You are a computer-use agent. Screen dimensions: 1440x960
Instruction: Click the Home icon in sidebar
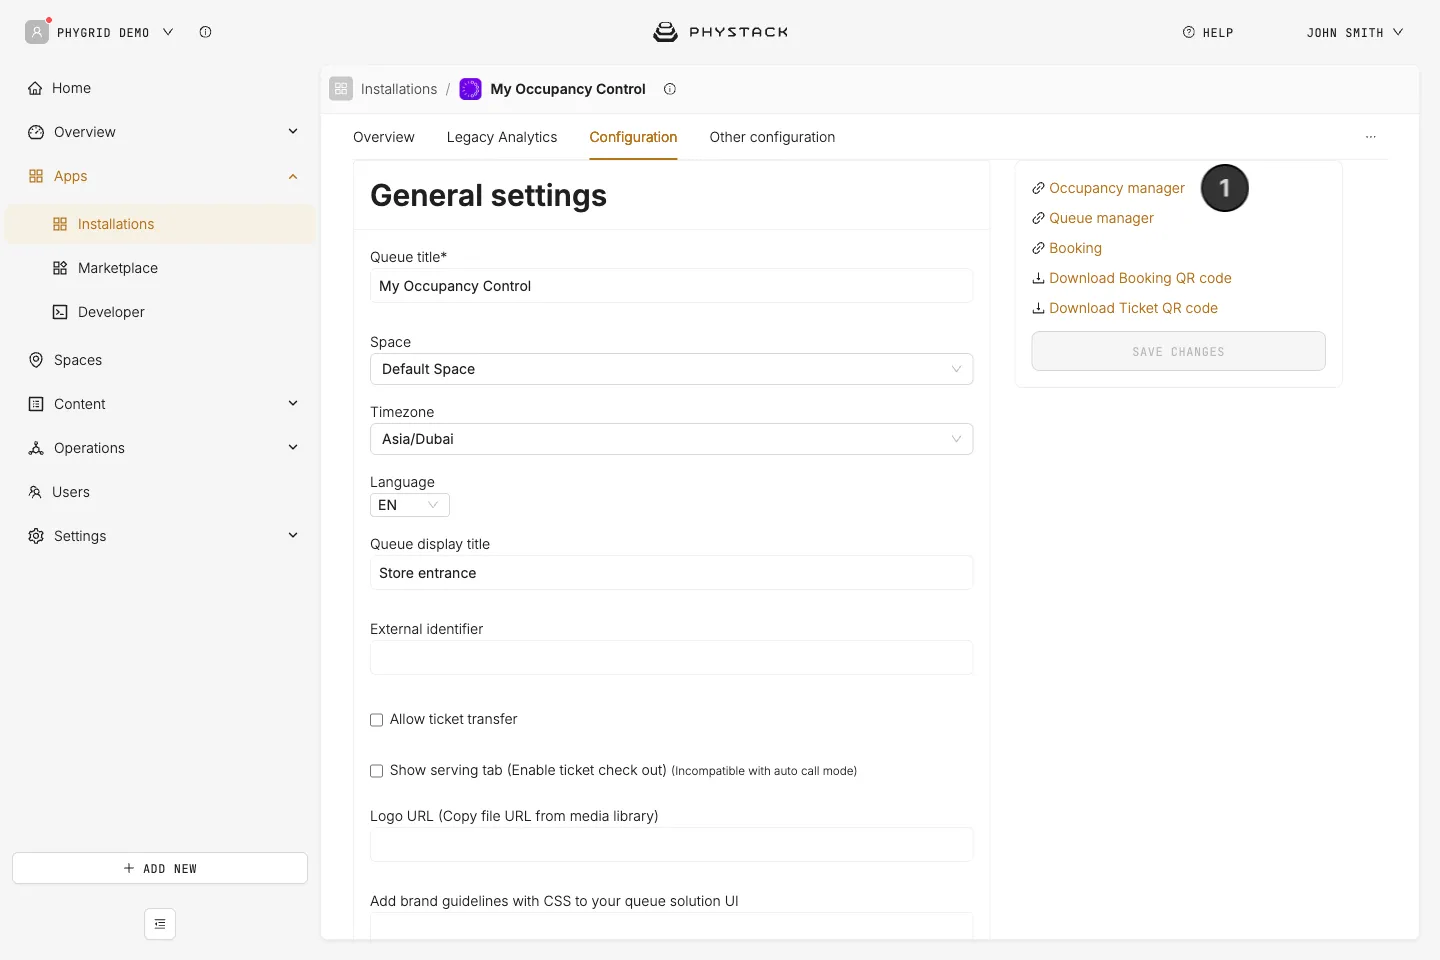[x=36, y=88]
